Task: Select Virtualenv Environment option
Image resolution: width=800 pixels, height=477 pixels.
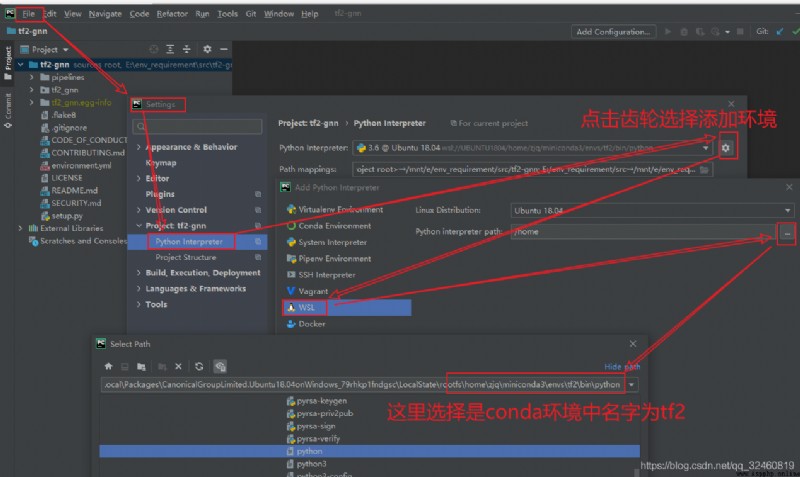Action: pyautogui.click(x=335, y=210)
